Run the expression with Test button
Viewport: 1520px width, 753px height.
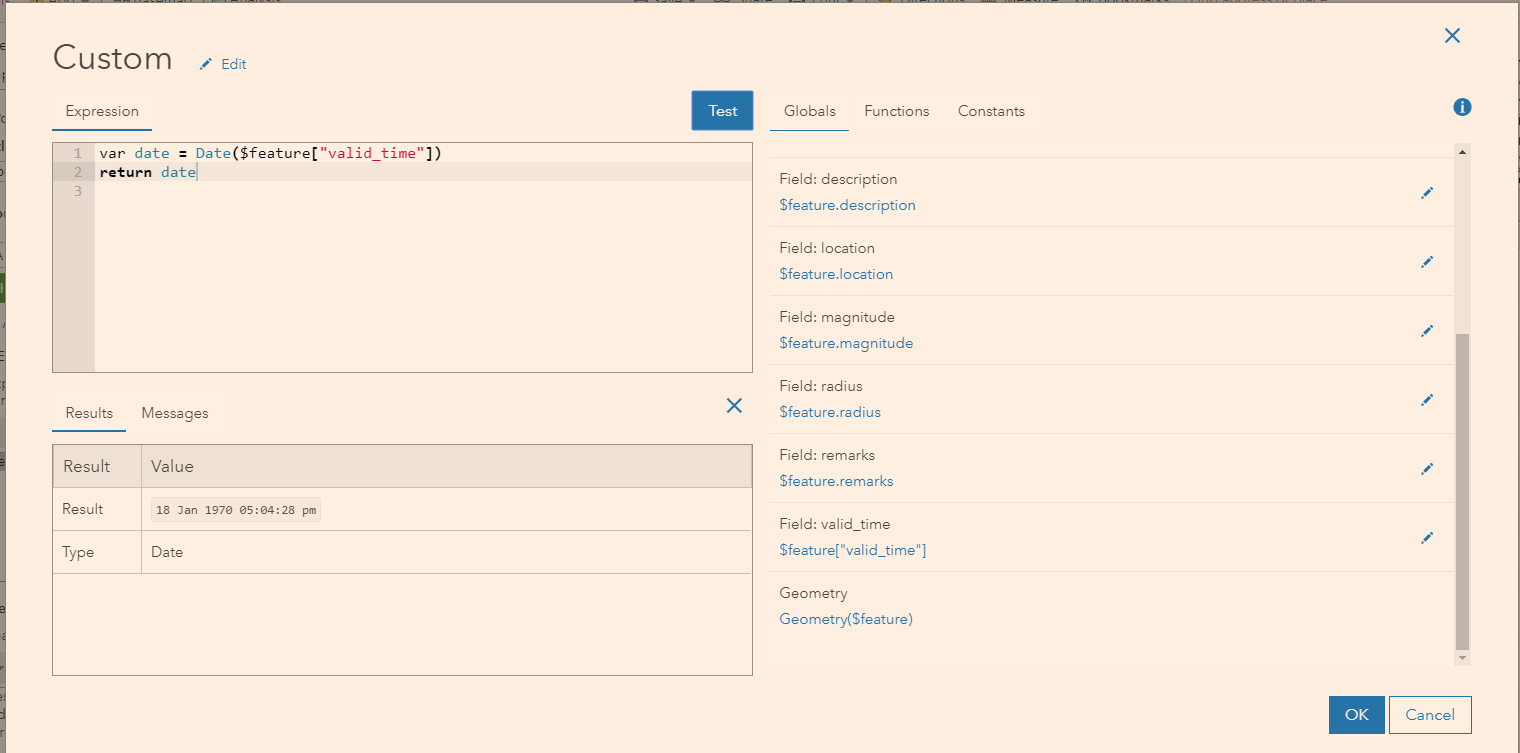[x=722, y=111]
